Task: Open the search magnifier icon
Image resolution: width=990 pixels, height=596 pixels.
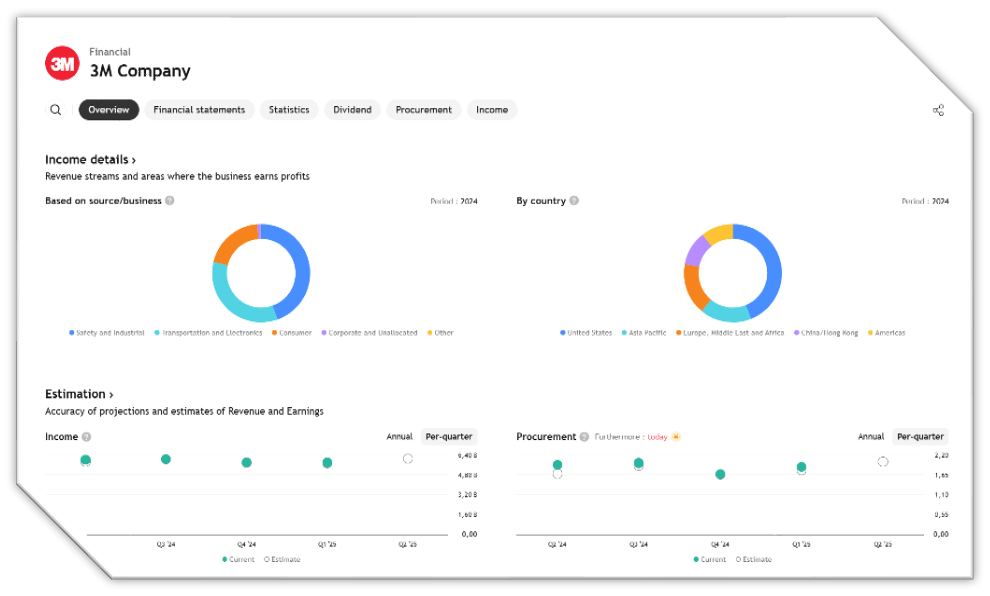Action: pyautogui.click(x=56, y=110)
